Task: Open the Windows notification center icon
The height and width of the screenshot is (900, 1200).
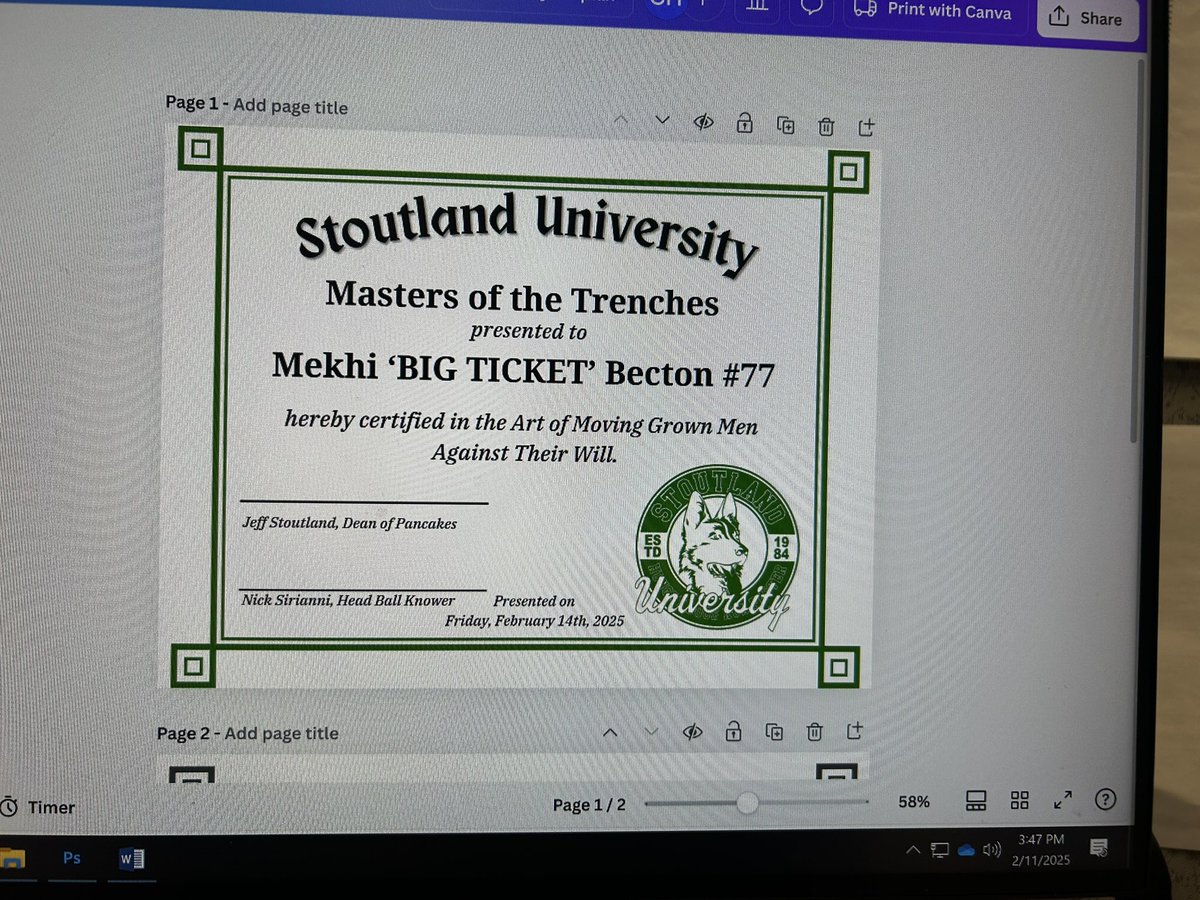Action: coord(1098,848)
